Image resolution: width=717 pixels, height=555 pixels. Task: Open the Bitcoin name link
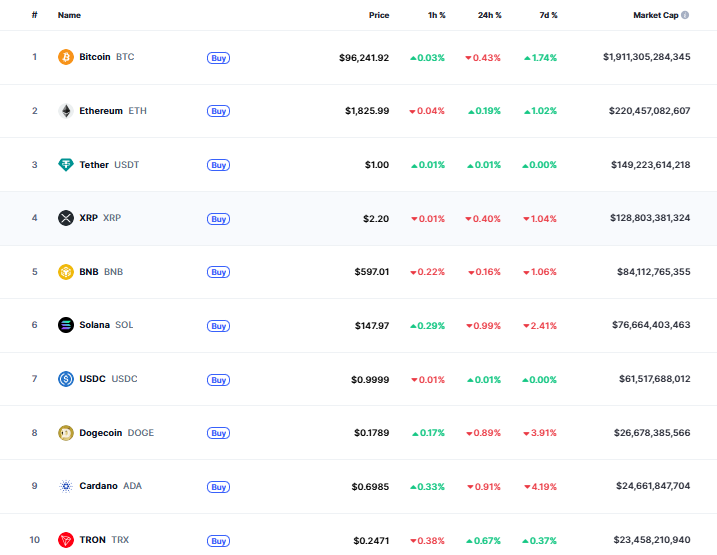(95, 57)
